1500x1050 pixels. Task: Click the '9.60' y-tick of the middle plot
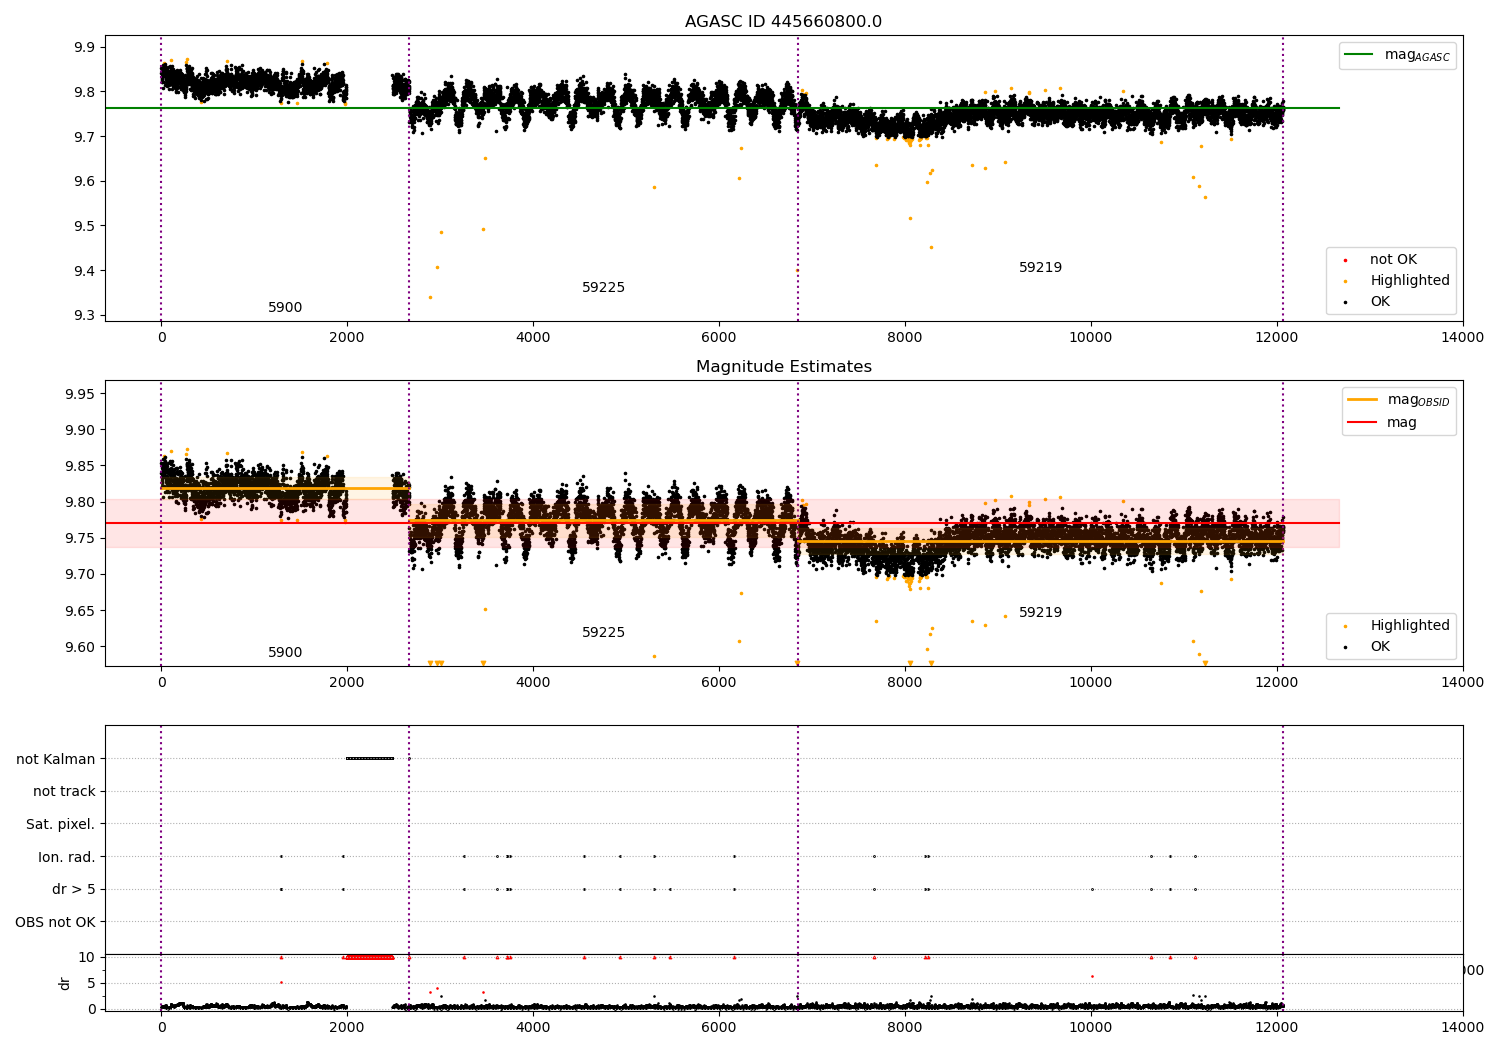pos(81,647)
